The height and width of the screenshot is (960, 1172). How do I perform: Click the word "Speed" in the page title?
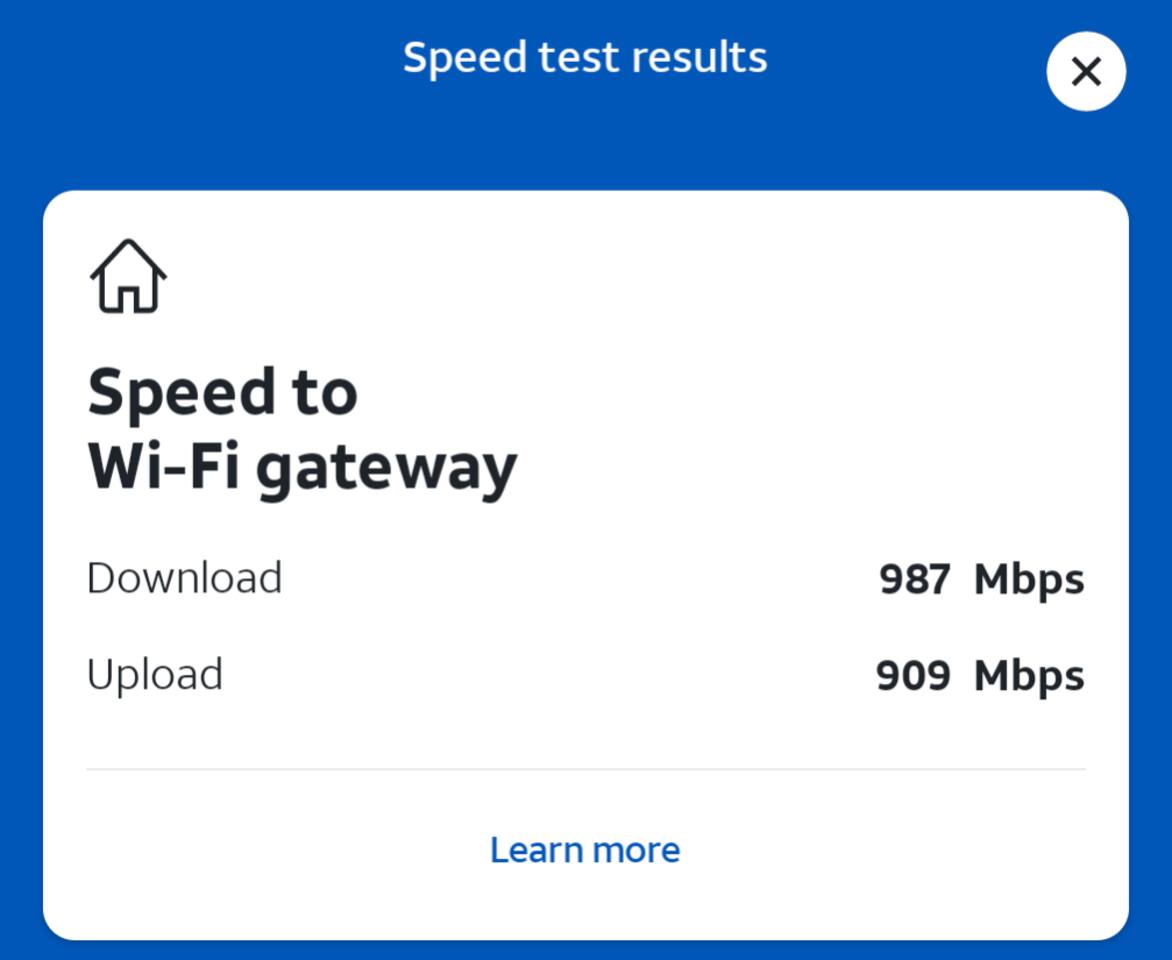click(x=464, y=60)
